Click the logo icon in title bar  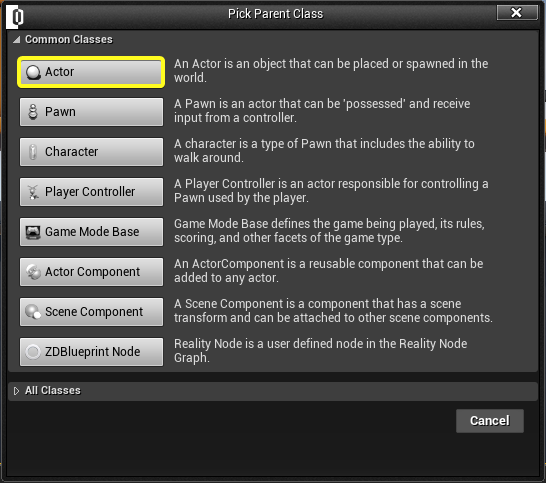coord(15,16)
